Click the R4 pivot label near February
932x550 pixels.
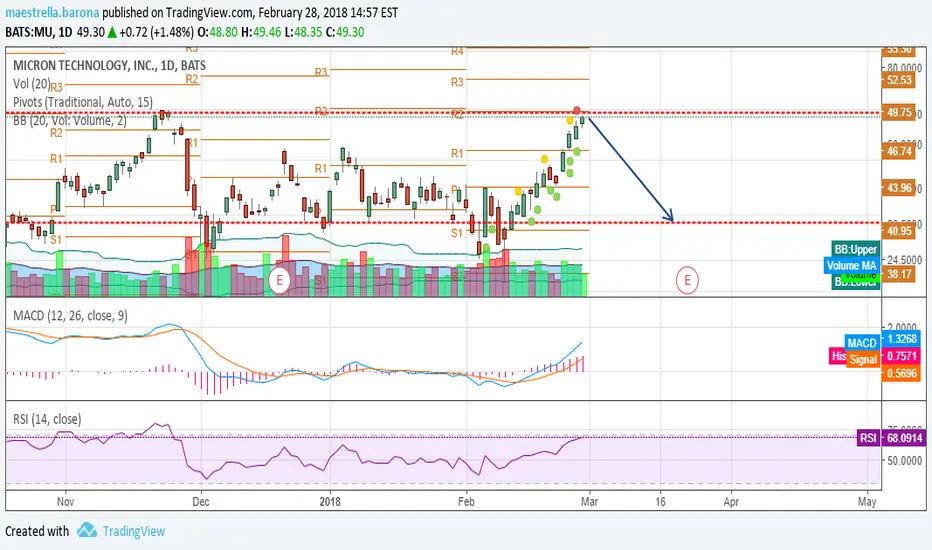(456, 52)
